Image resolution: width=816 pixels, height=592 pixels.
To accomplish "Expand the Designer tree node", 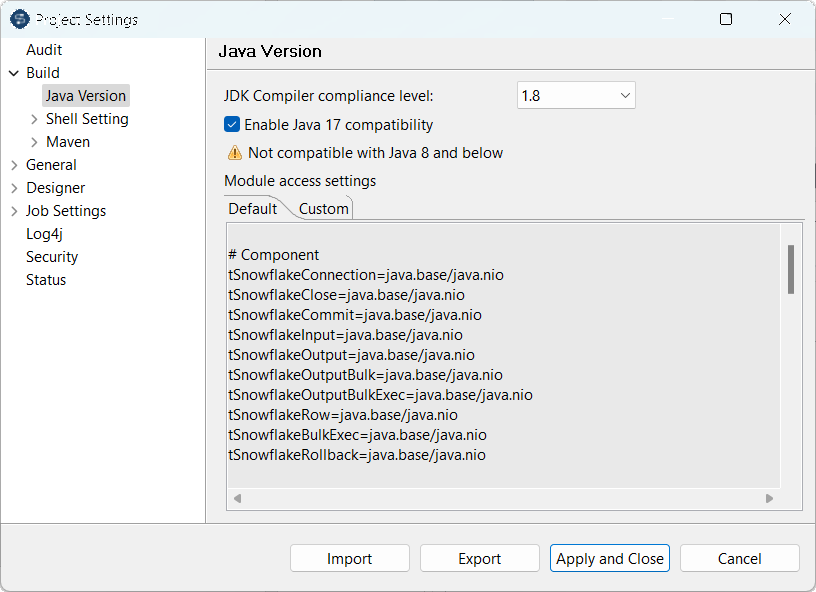I will click(x=14, y=188).
